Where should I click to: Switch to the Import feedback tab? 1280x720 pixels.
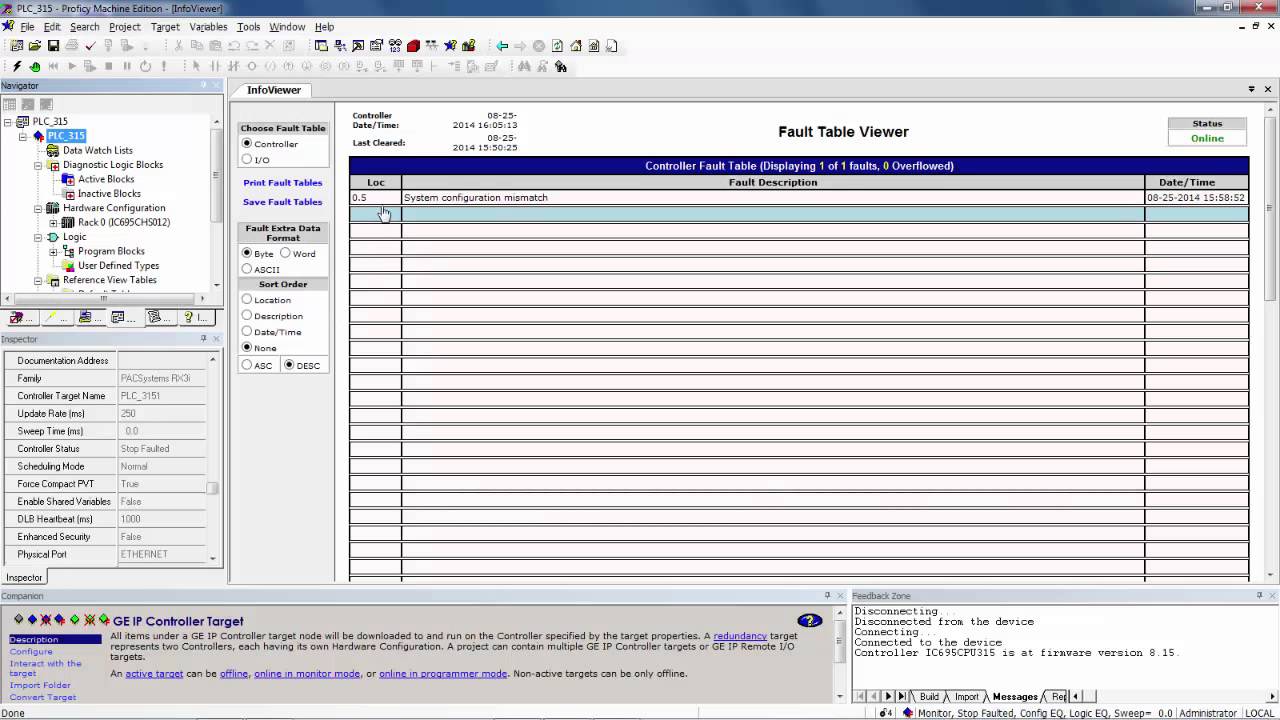click(966, 696)
